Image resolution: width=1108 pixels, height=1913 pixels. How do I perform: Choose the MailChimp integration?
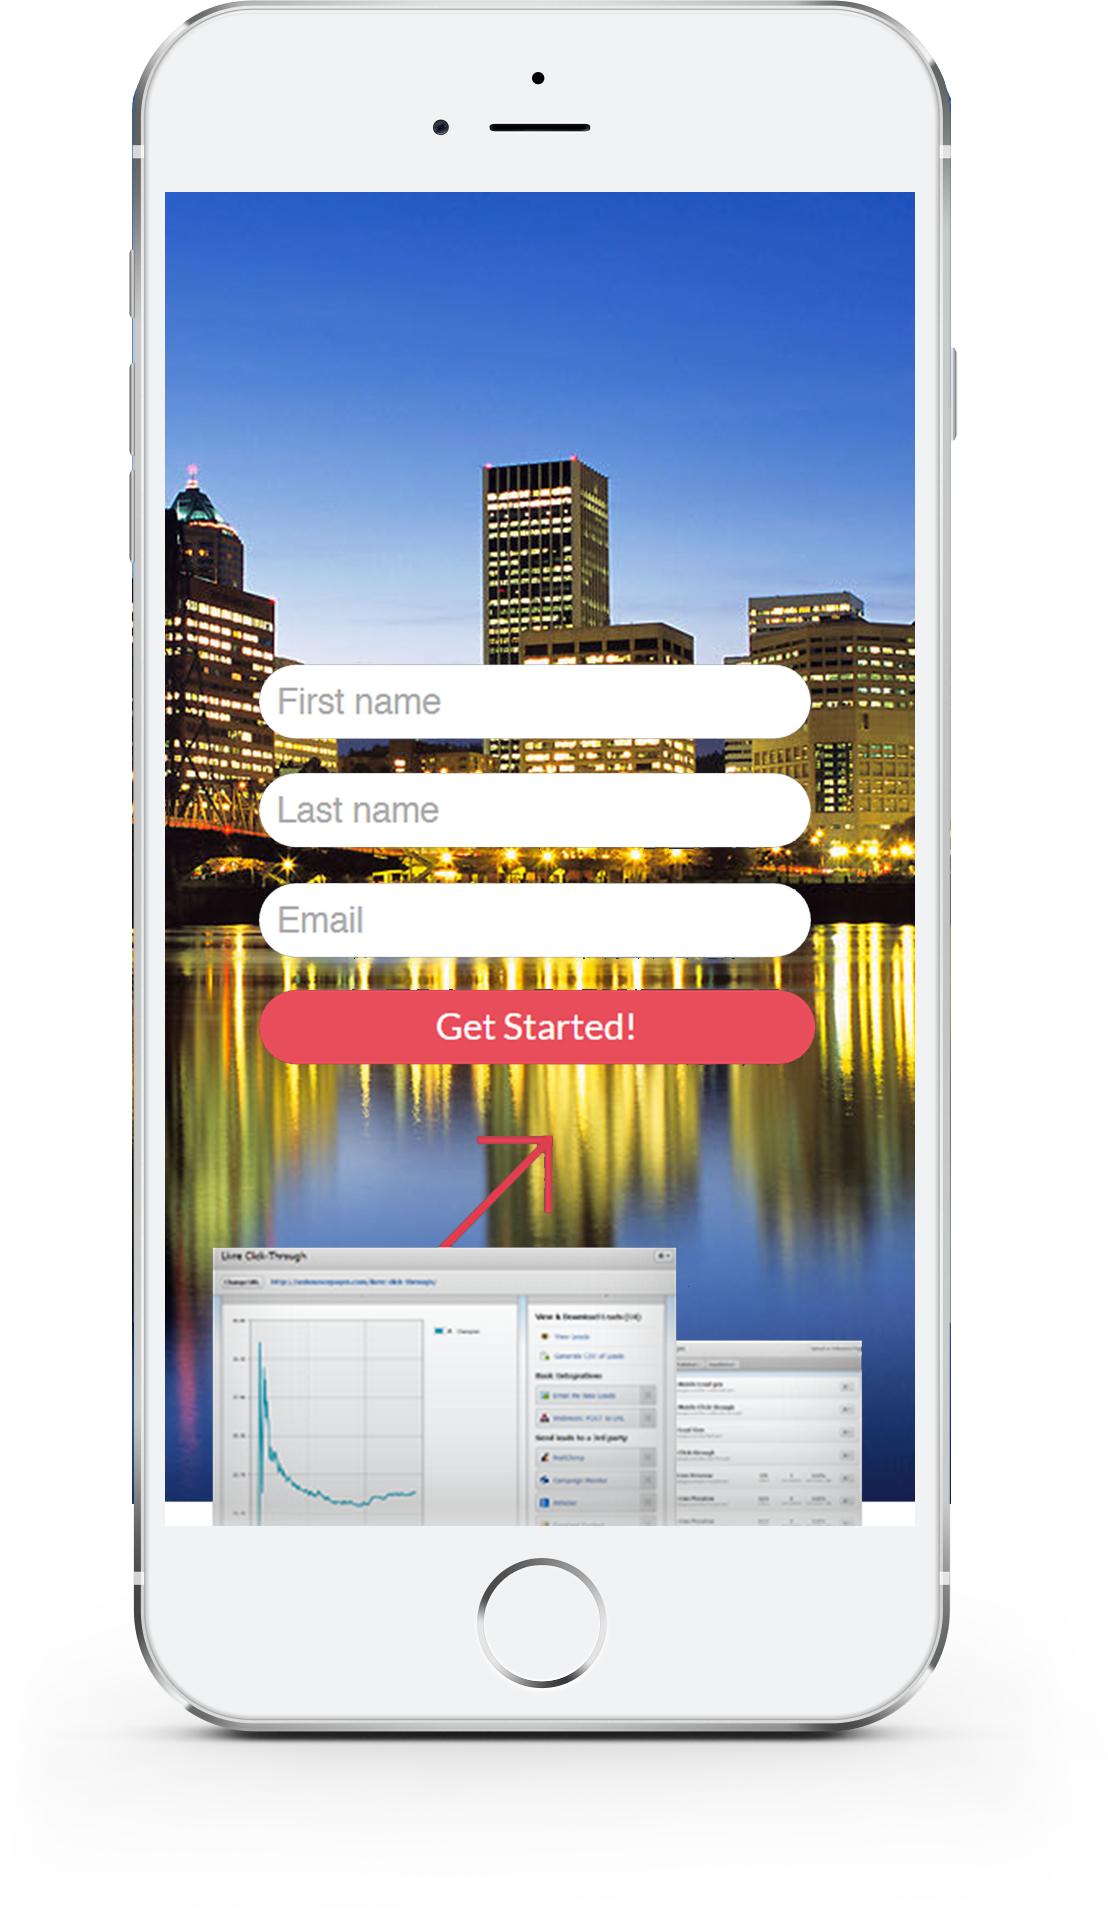[x=569, y=1458]
